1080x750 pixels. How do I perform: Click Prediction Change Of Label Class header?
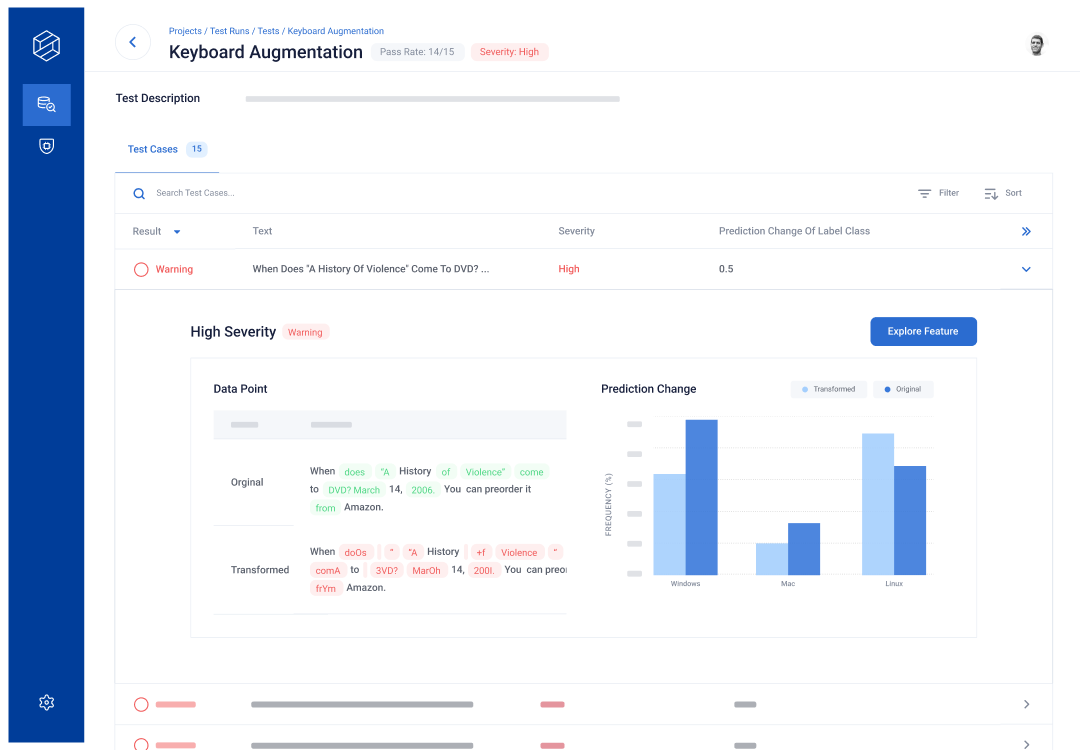[794, 231]
